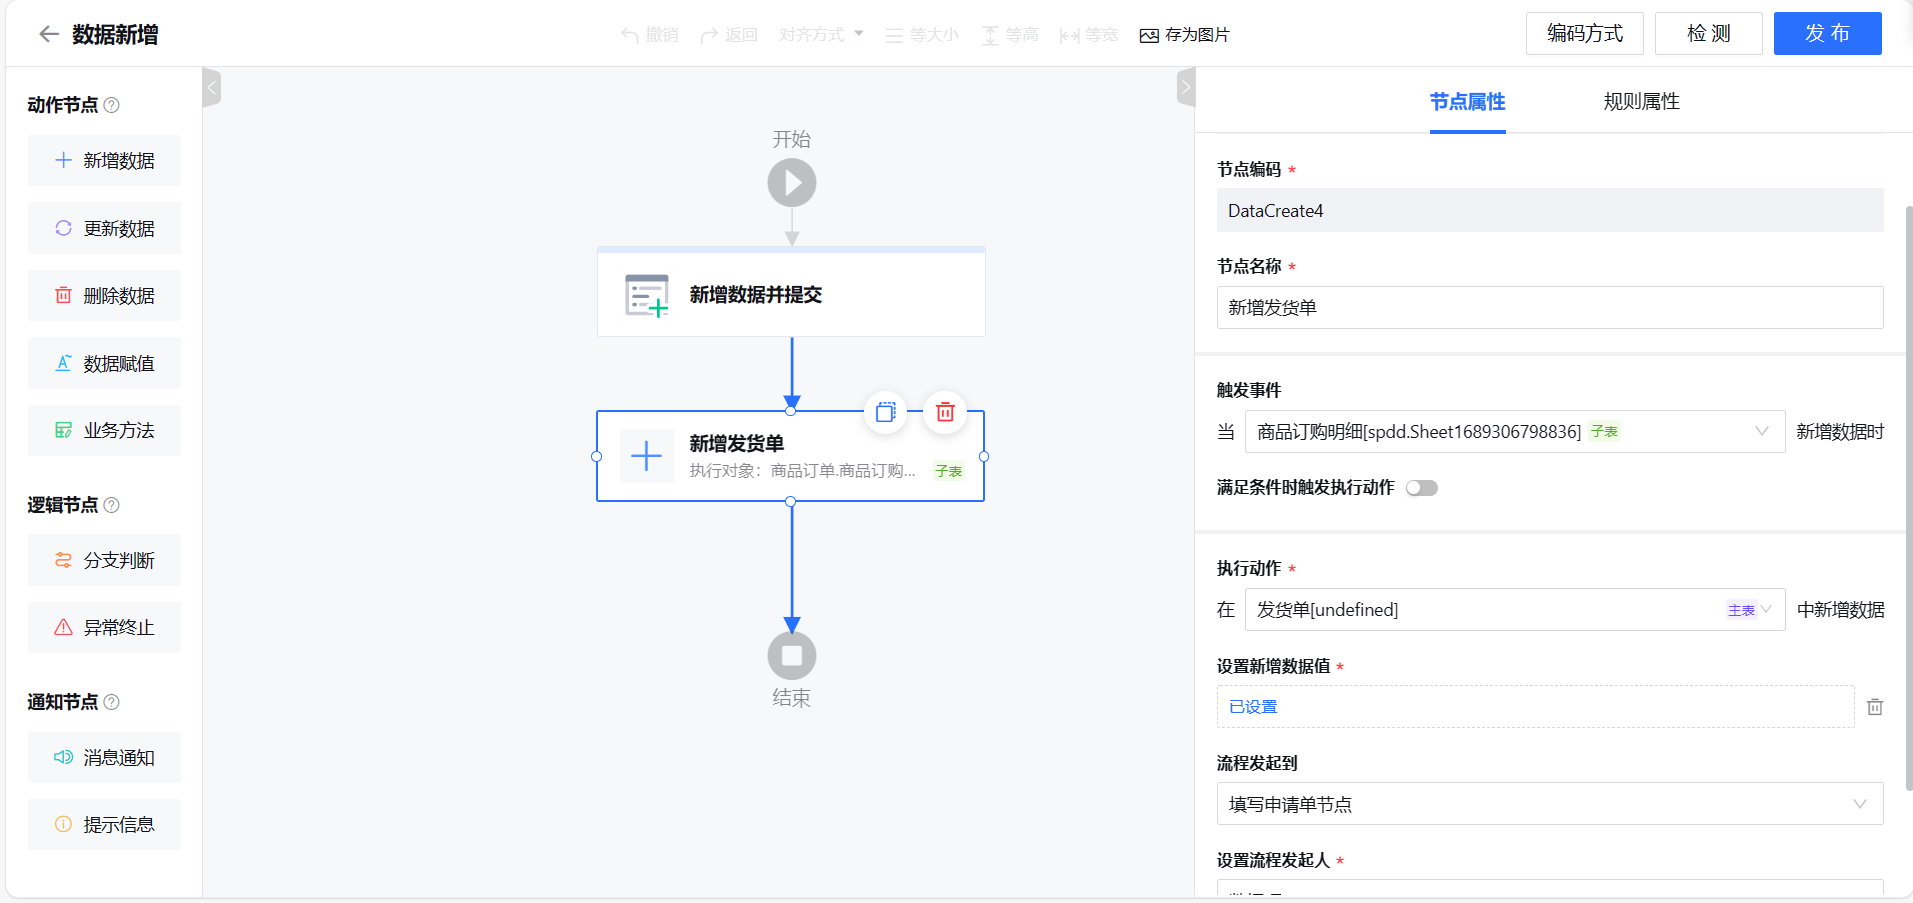Viewport: 1913px width, 903px height.
Task: Click the form icon in 新增数据并提交 node
Action: [x=646, y=295]
